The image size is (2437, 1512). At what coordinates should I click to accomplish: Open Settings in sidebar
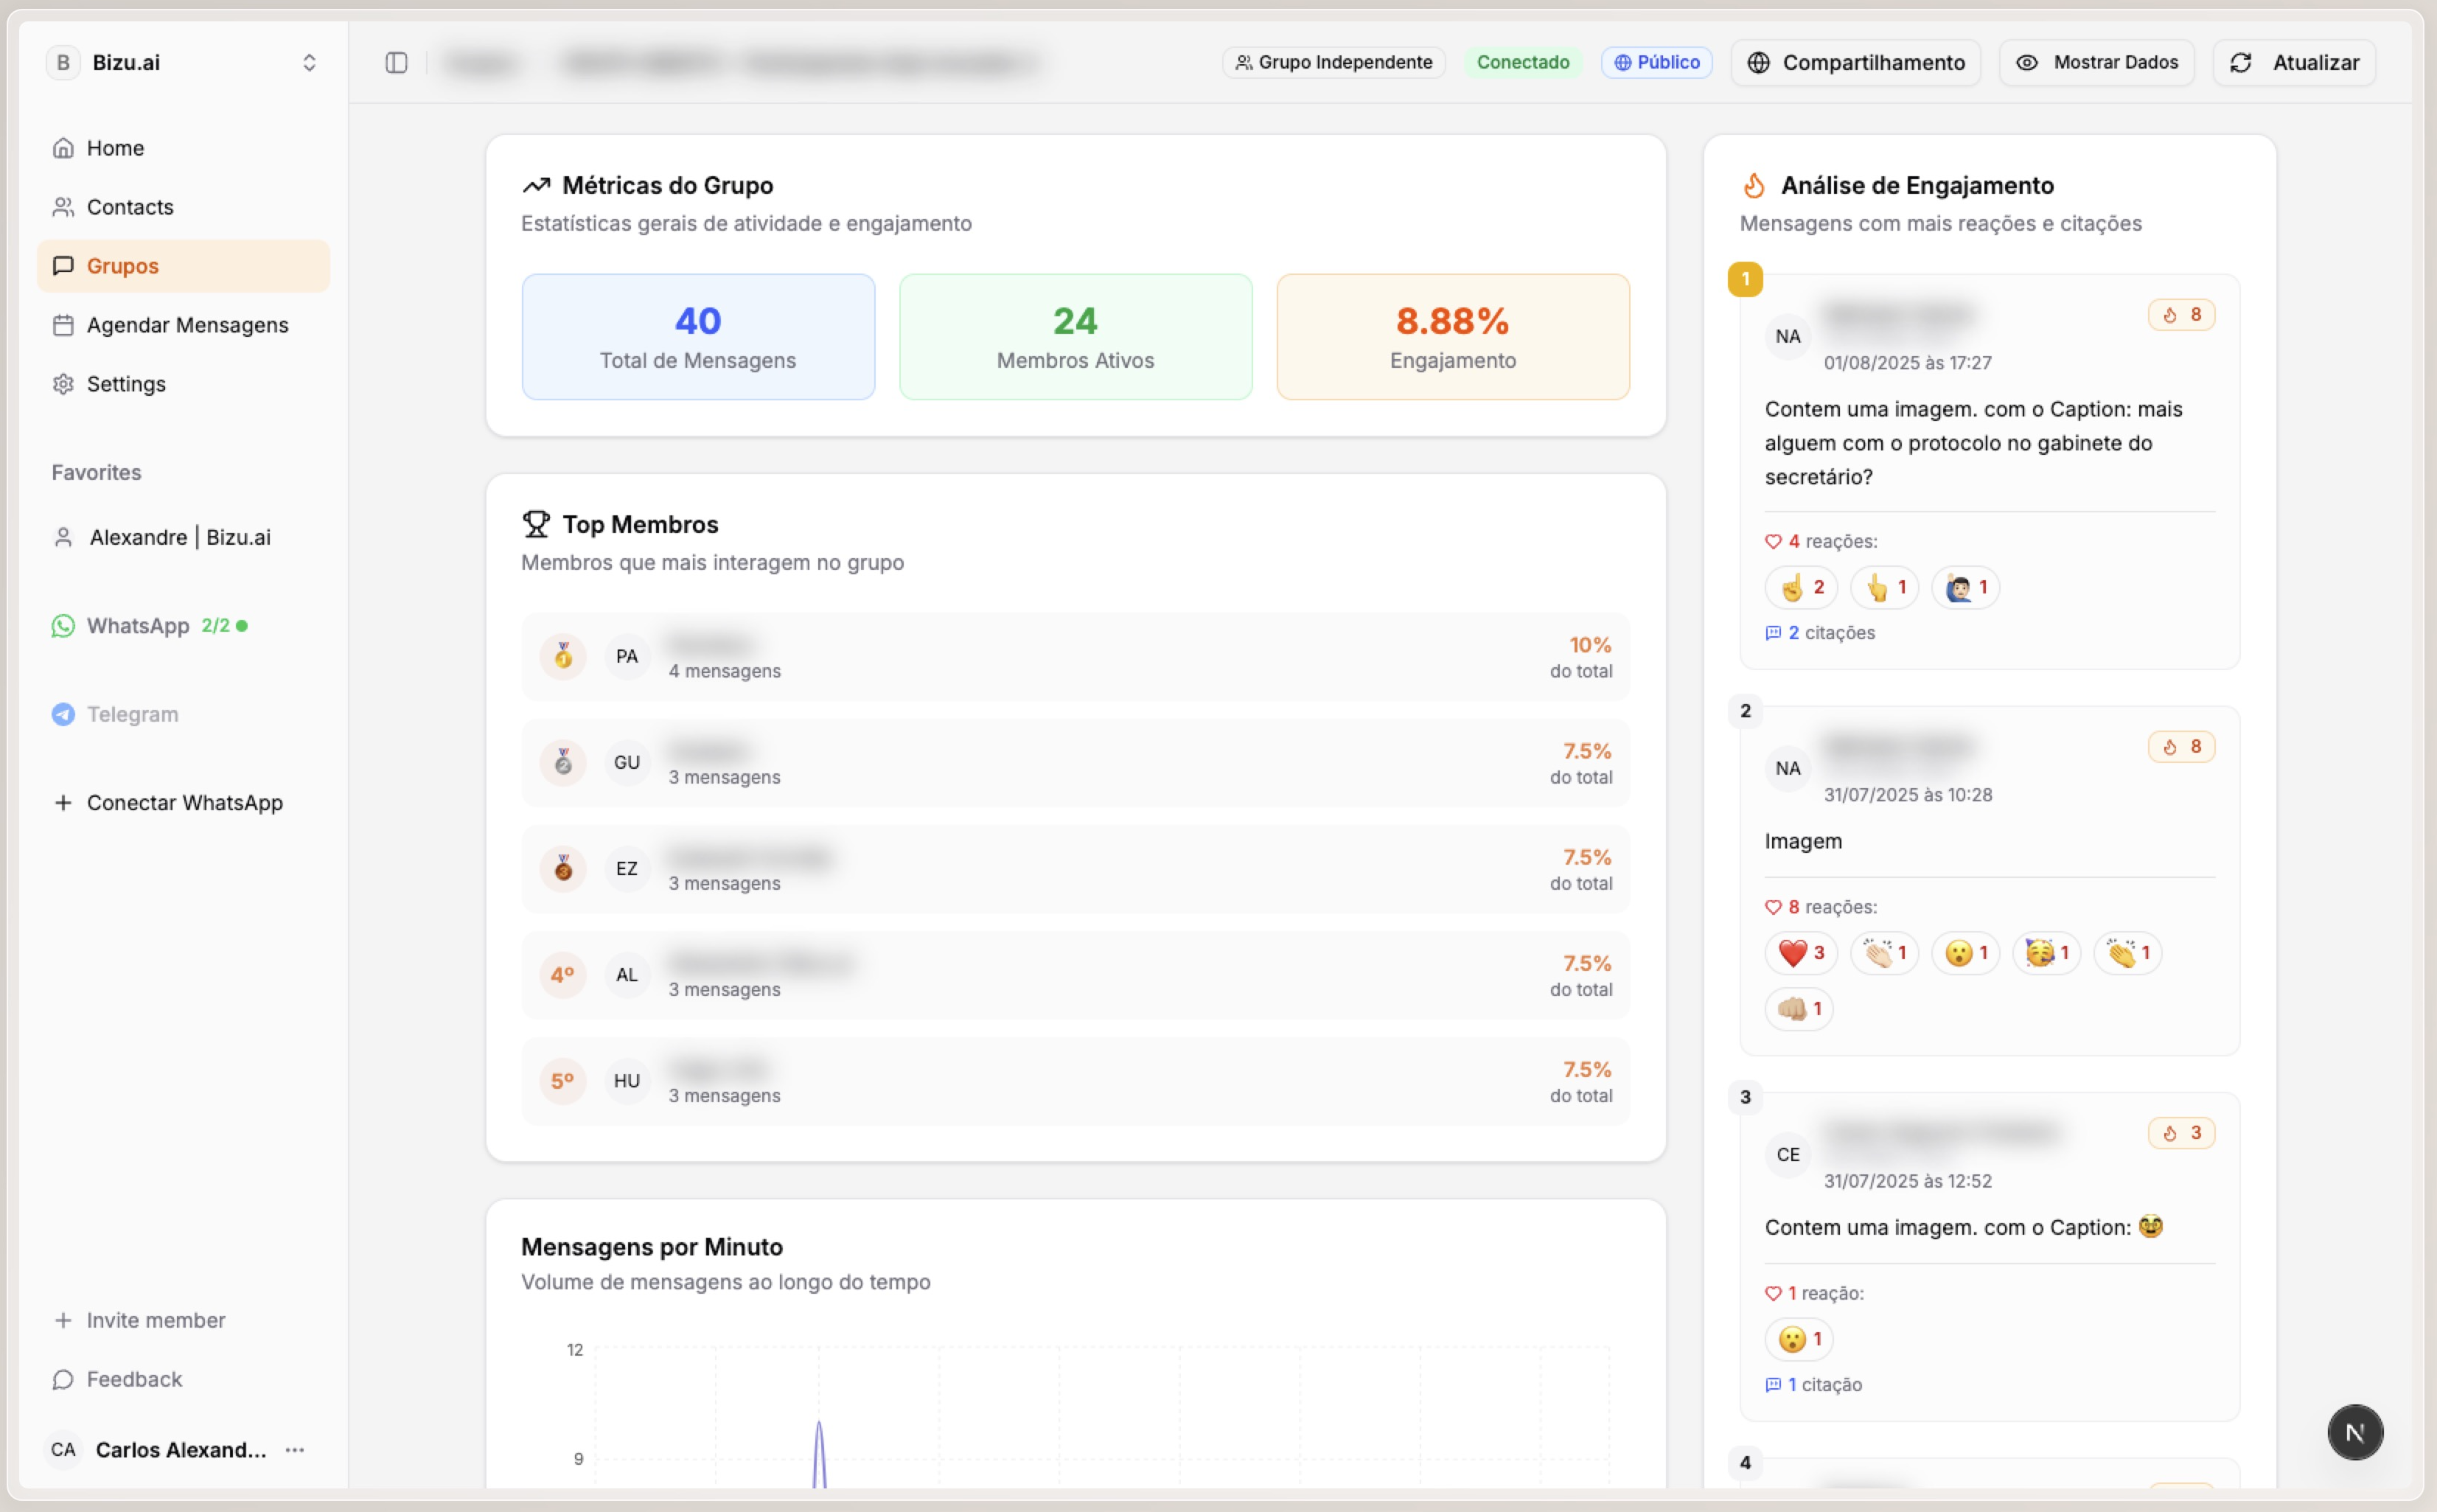pos(183,384)
